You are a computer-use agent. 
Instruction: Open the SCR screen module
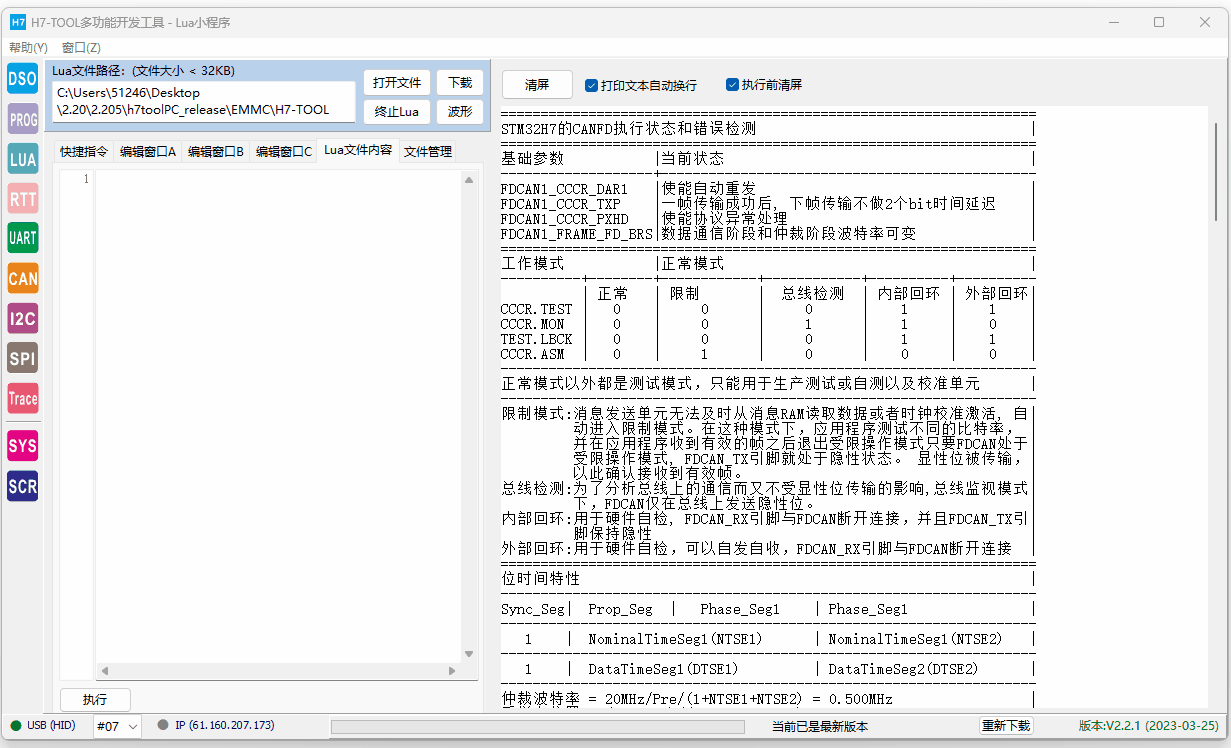click(22, 487)
